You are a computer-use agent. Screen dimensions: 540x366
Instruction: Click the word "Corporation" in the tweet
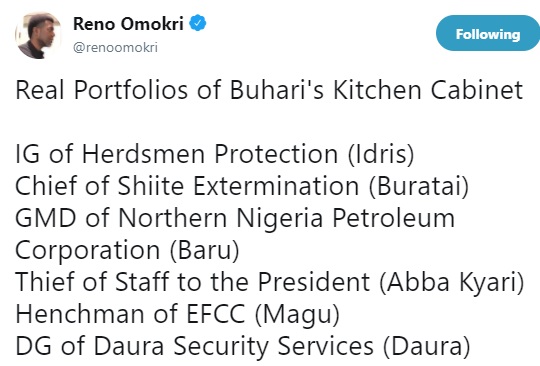pyautogui.click(x=88, y=250)
